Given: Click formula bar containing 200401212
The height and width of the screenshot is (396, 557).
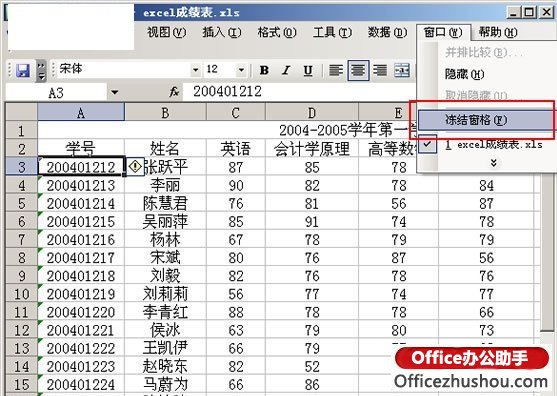Looking at the screenshot, I should click(298, 92).
